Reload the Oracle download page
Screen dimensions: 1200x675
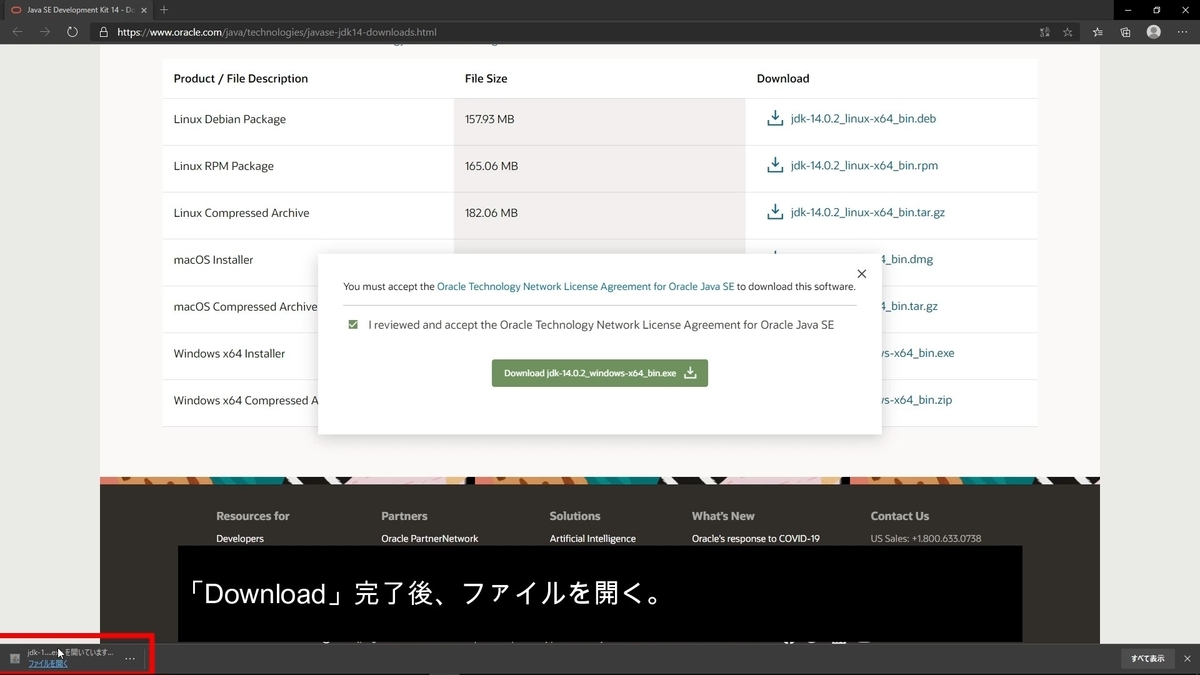click(73, 32)
